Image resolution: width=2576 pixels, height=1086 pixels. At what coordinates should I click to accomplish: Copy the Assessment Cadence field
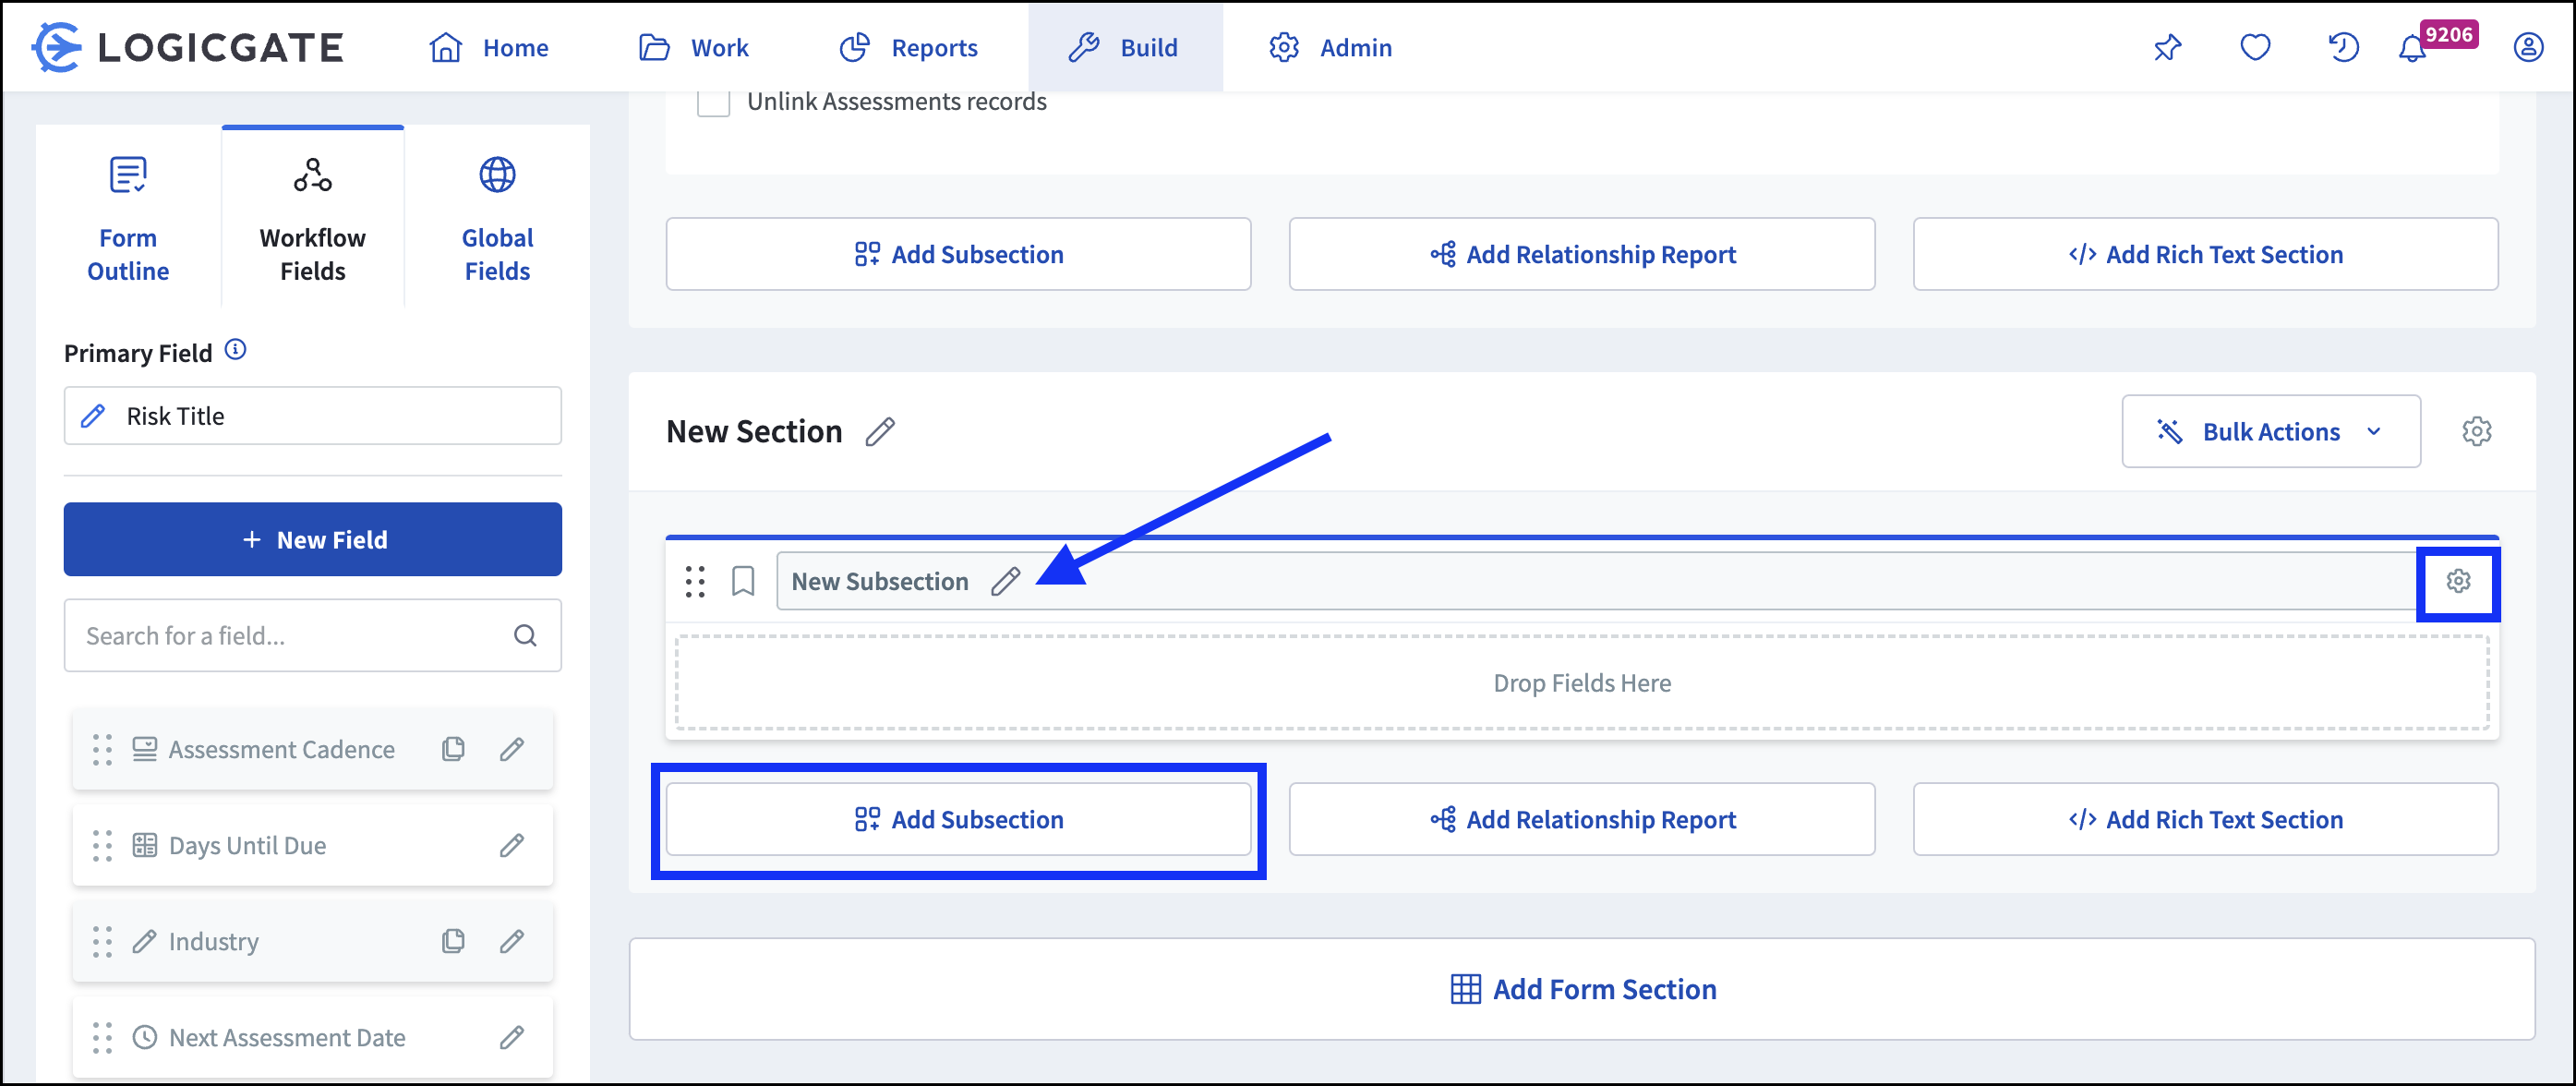click(453, 749)
